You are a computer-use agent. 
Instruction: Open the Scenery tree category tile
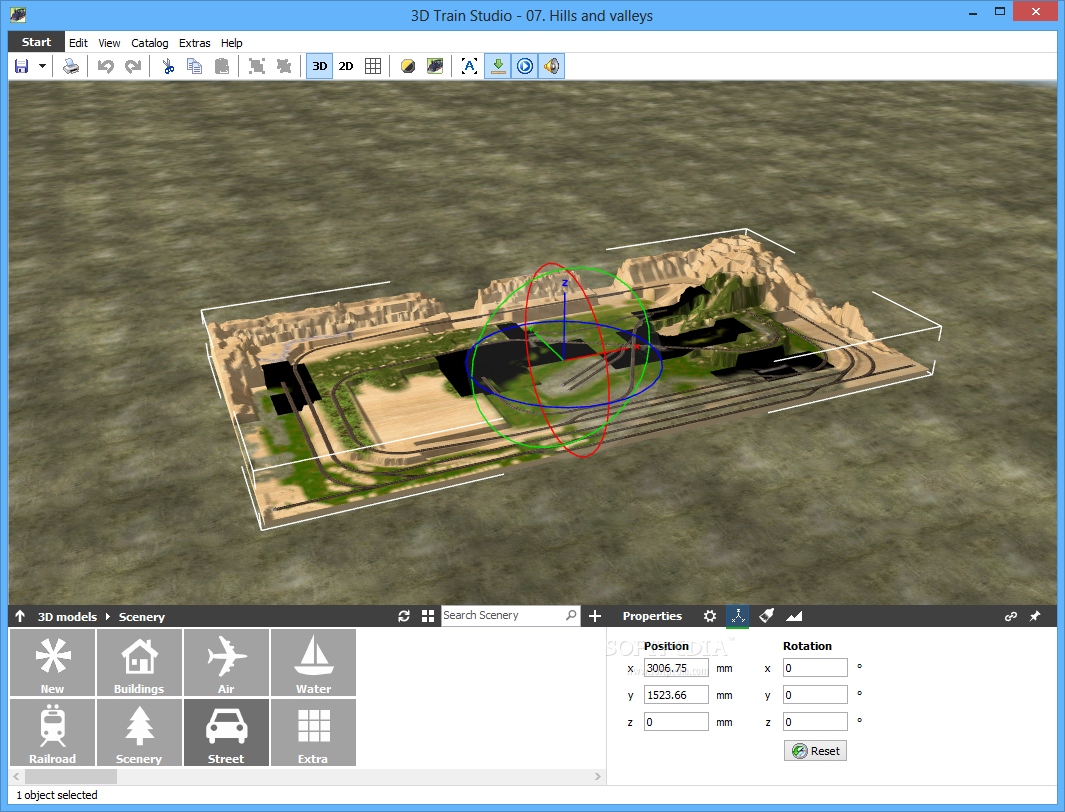click(139, 733)
